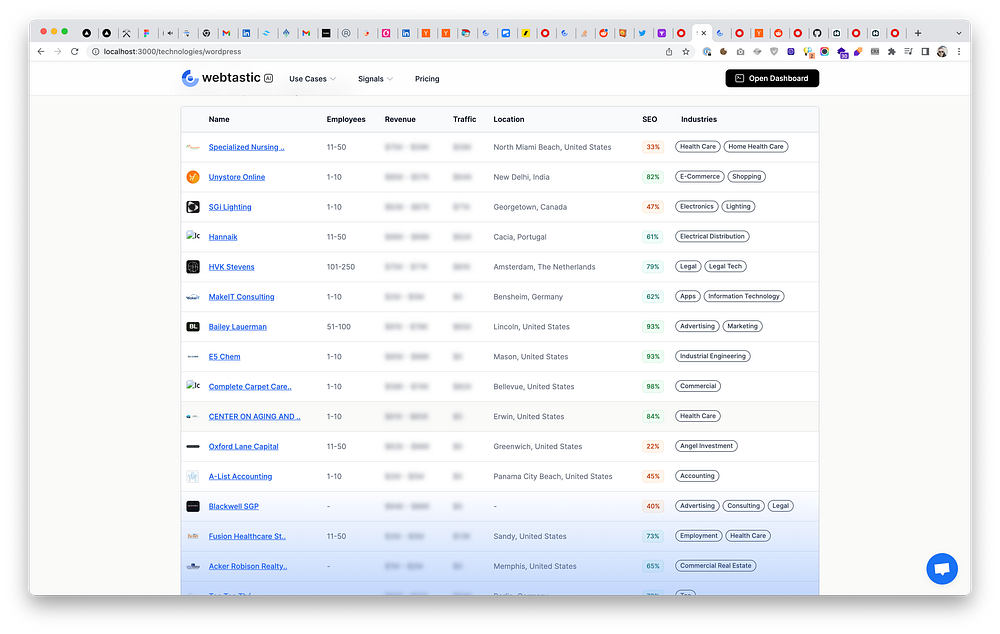The width and height of the screenshot is (1000, 634).
Task: Expand the Use Cases dropdown
Action: pos(312,79)
